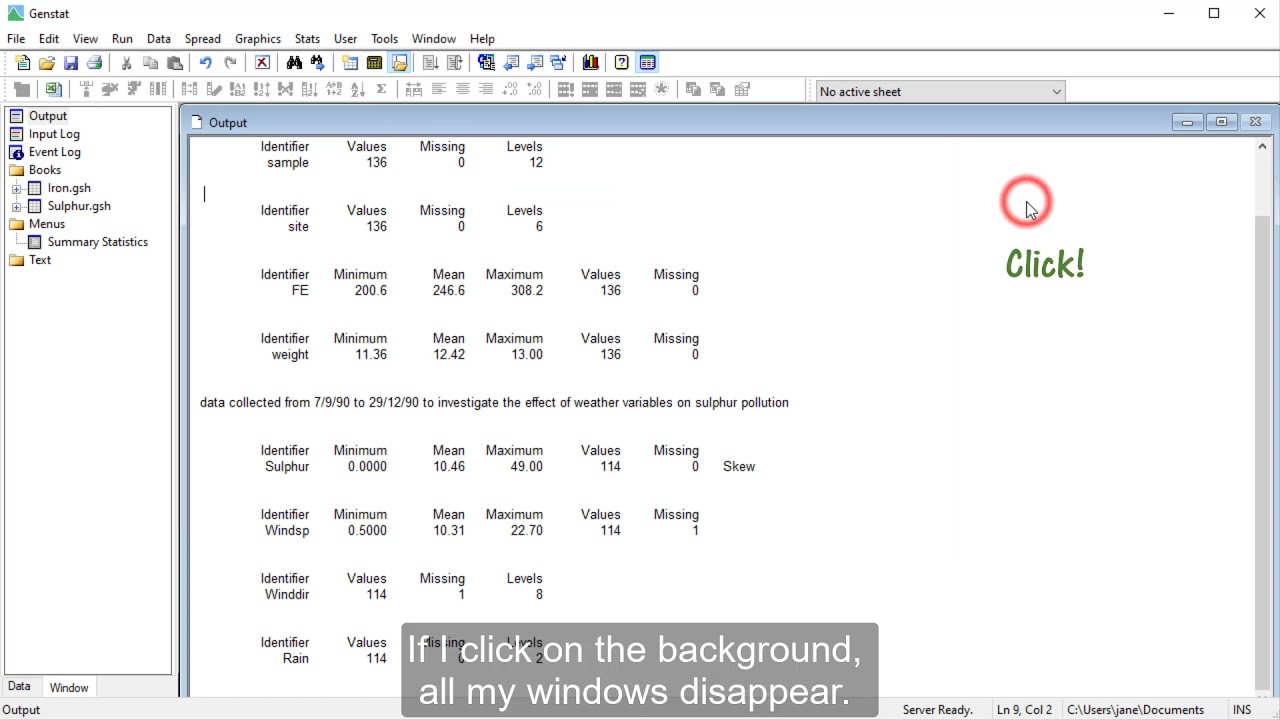This screenshot has width=1280, height=720.
Task: Select Input Log in the tree
Action: pos(54,134)
